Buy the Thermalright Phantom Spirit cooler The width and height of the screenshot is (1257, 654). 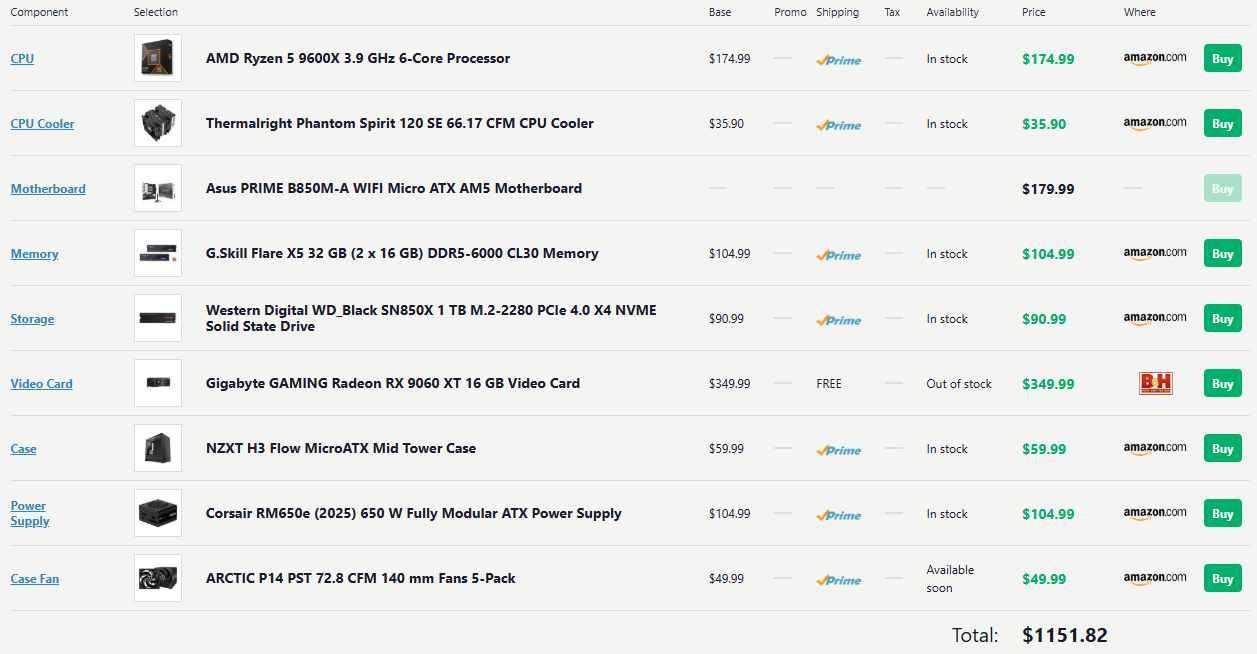(1222, 123)
